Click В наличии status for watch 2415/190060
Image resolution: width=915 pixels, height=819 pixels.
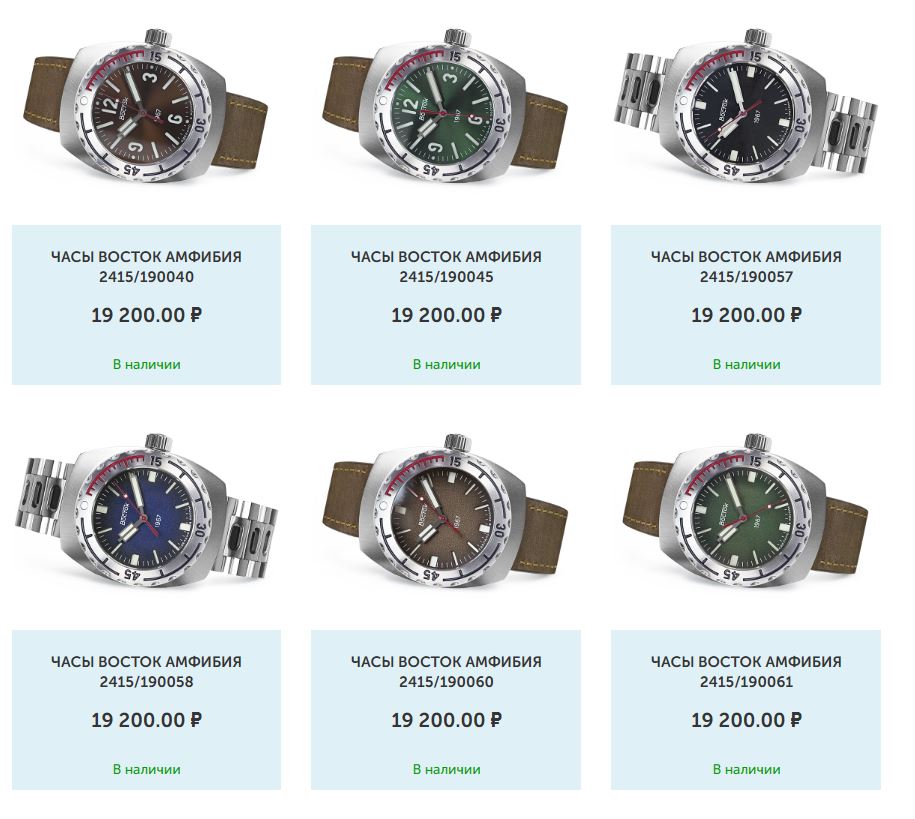point(446,769)
